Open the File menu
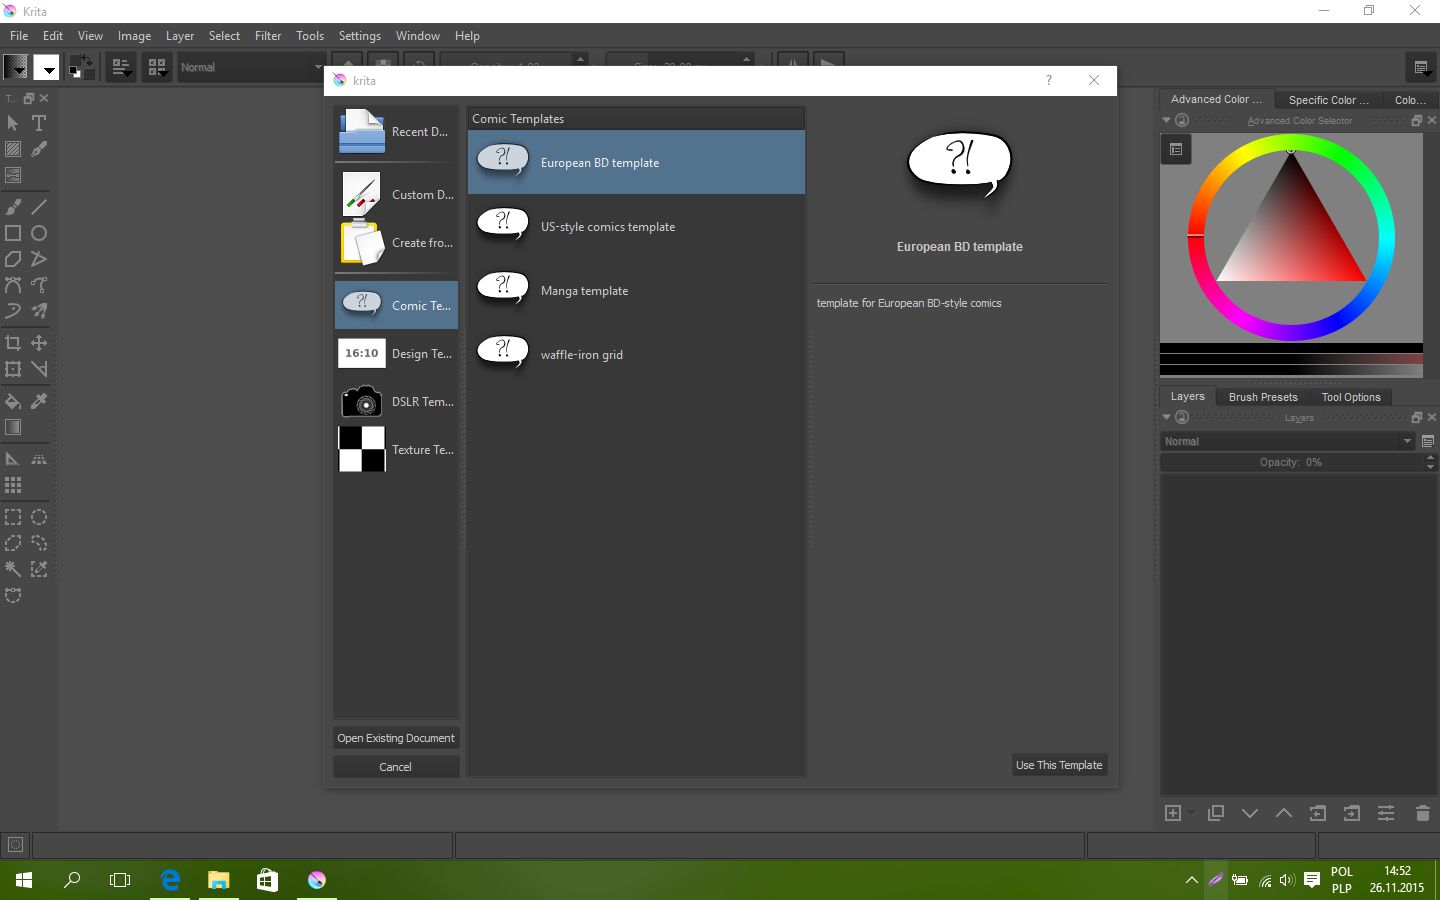1440x900 pixels. [x=19, y=35]
